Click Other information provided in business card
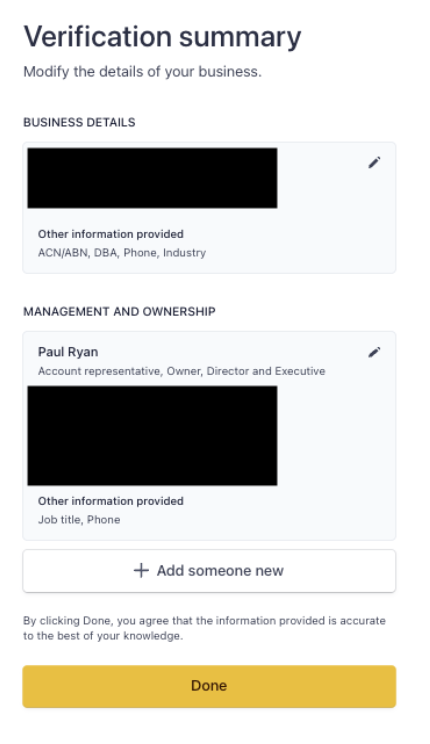This screenshot has height=744, width=430. coord(111,234)
